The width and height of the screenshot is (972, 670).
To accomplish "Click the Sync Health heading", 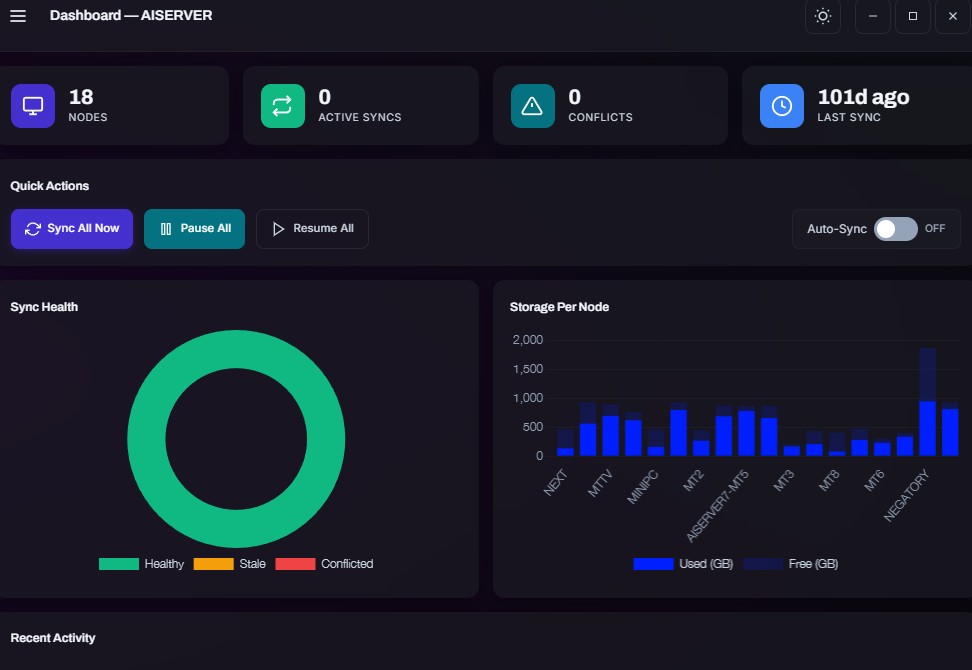I will tap(44, 307).
